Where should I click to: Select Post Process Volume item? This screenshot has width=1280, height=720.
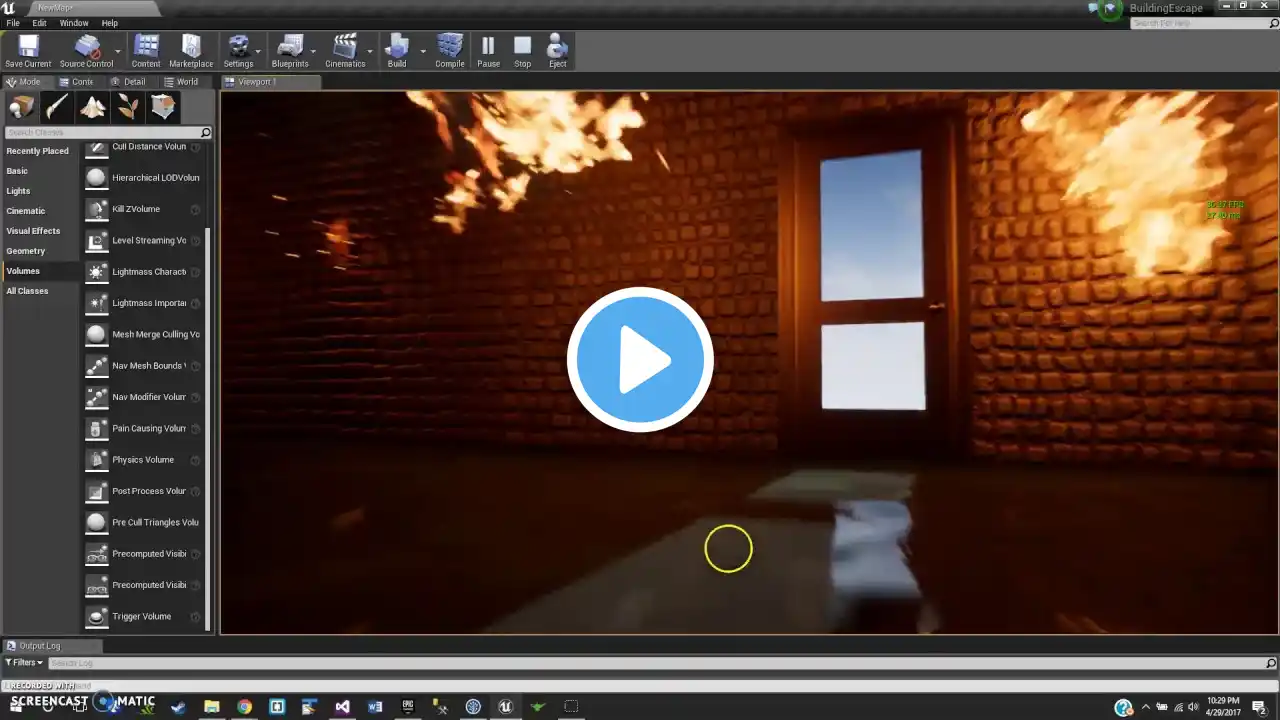[x=143, y=491]
